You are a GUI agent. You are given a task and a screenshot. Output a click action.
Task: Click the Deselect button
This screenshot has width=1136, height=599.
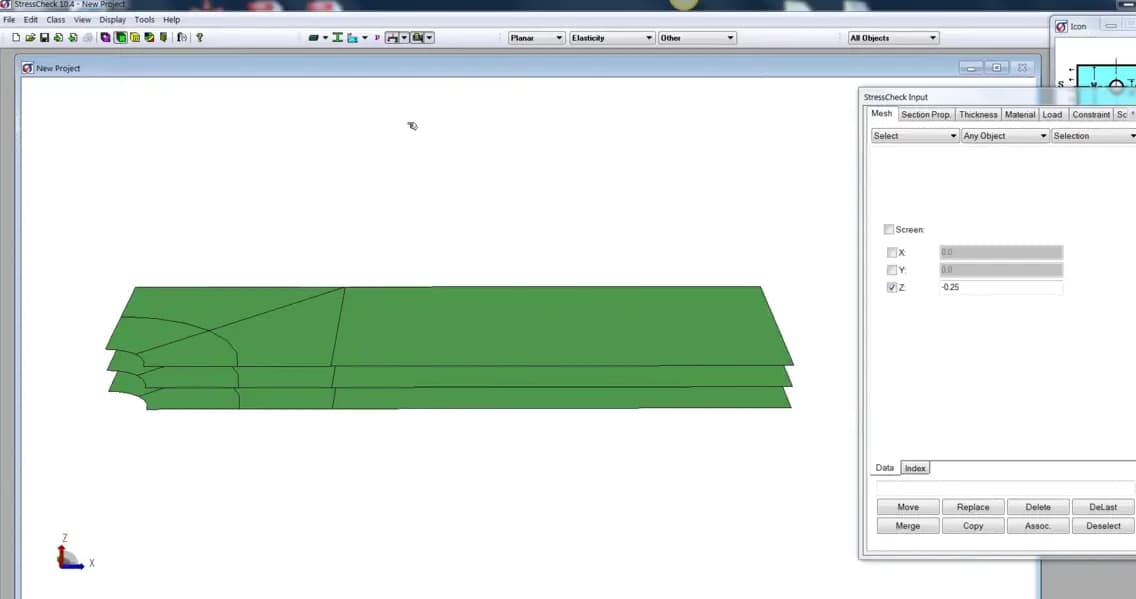(1102, 525)
